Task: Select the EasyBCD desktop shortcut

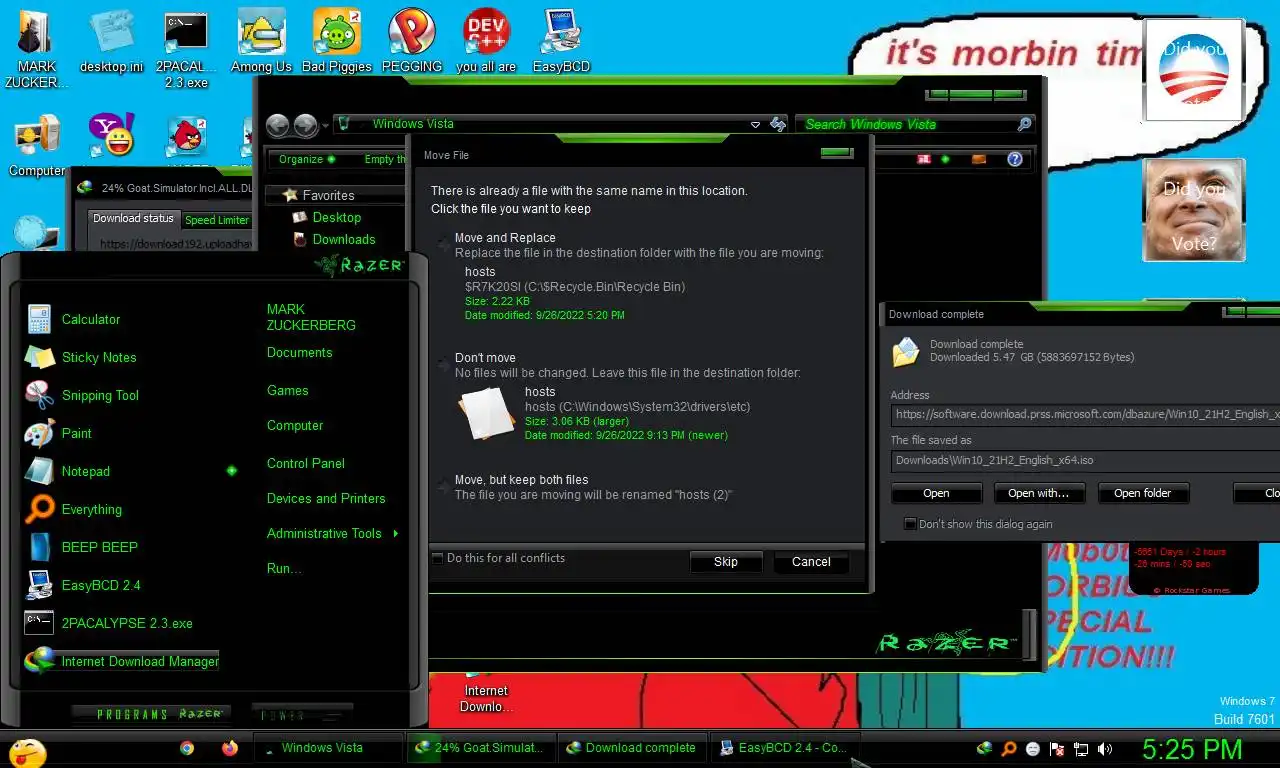Action: tap(561, 41)
